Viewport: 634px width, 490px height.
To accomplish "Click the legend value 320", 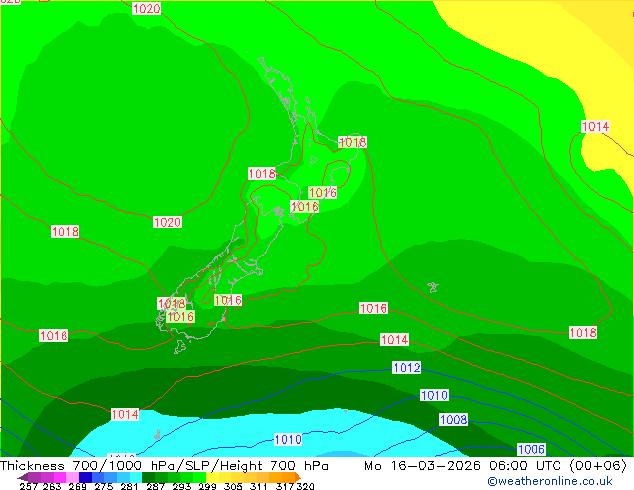I will [305, 486].
